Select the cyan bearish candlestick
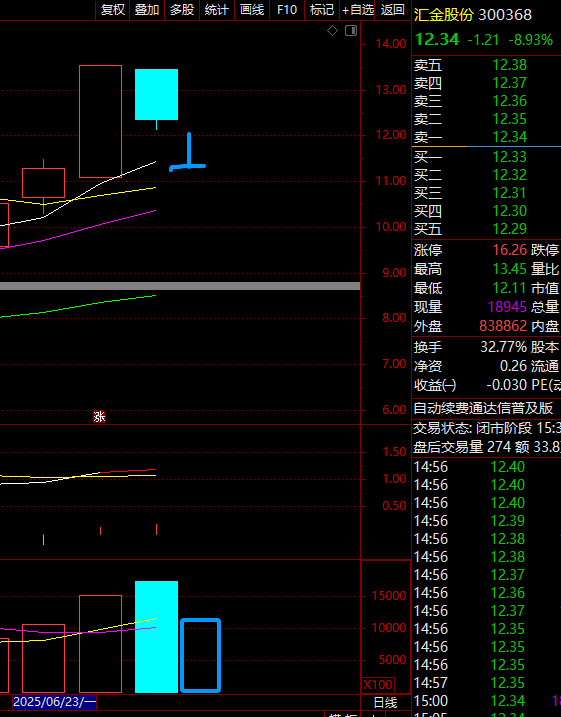Screen dimensions: 561x717 coord(156,95)
